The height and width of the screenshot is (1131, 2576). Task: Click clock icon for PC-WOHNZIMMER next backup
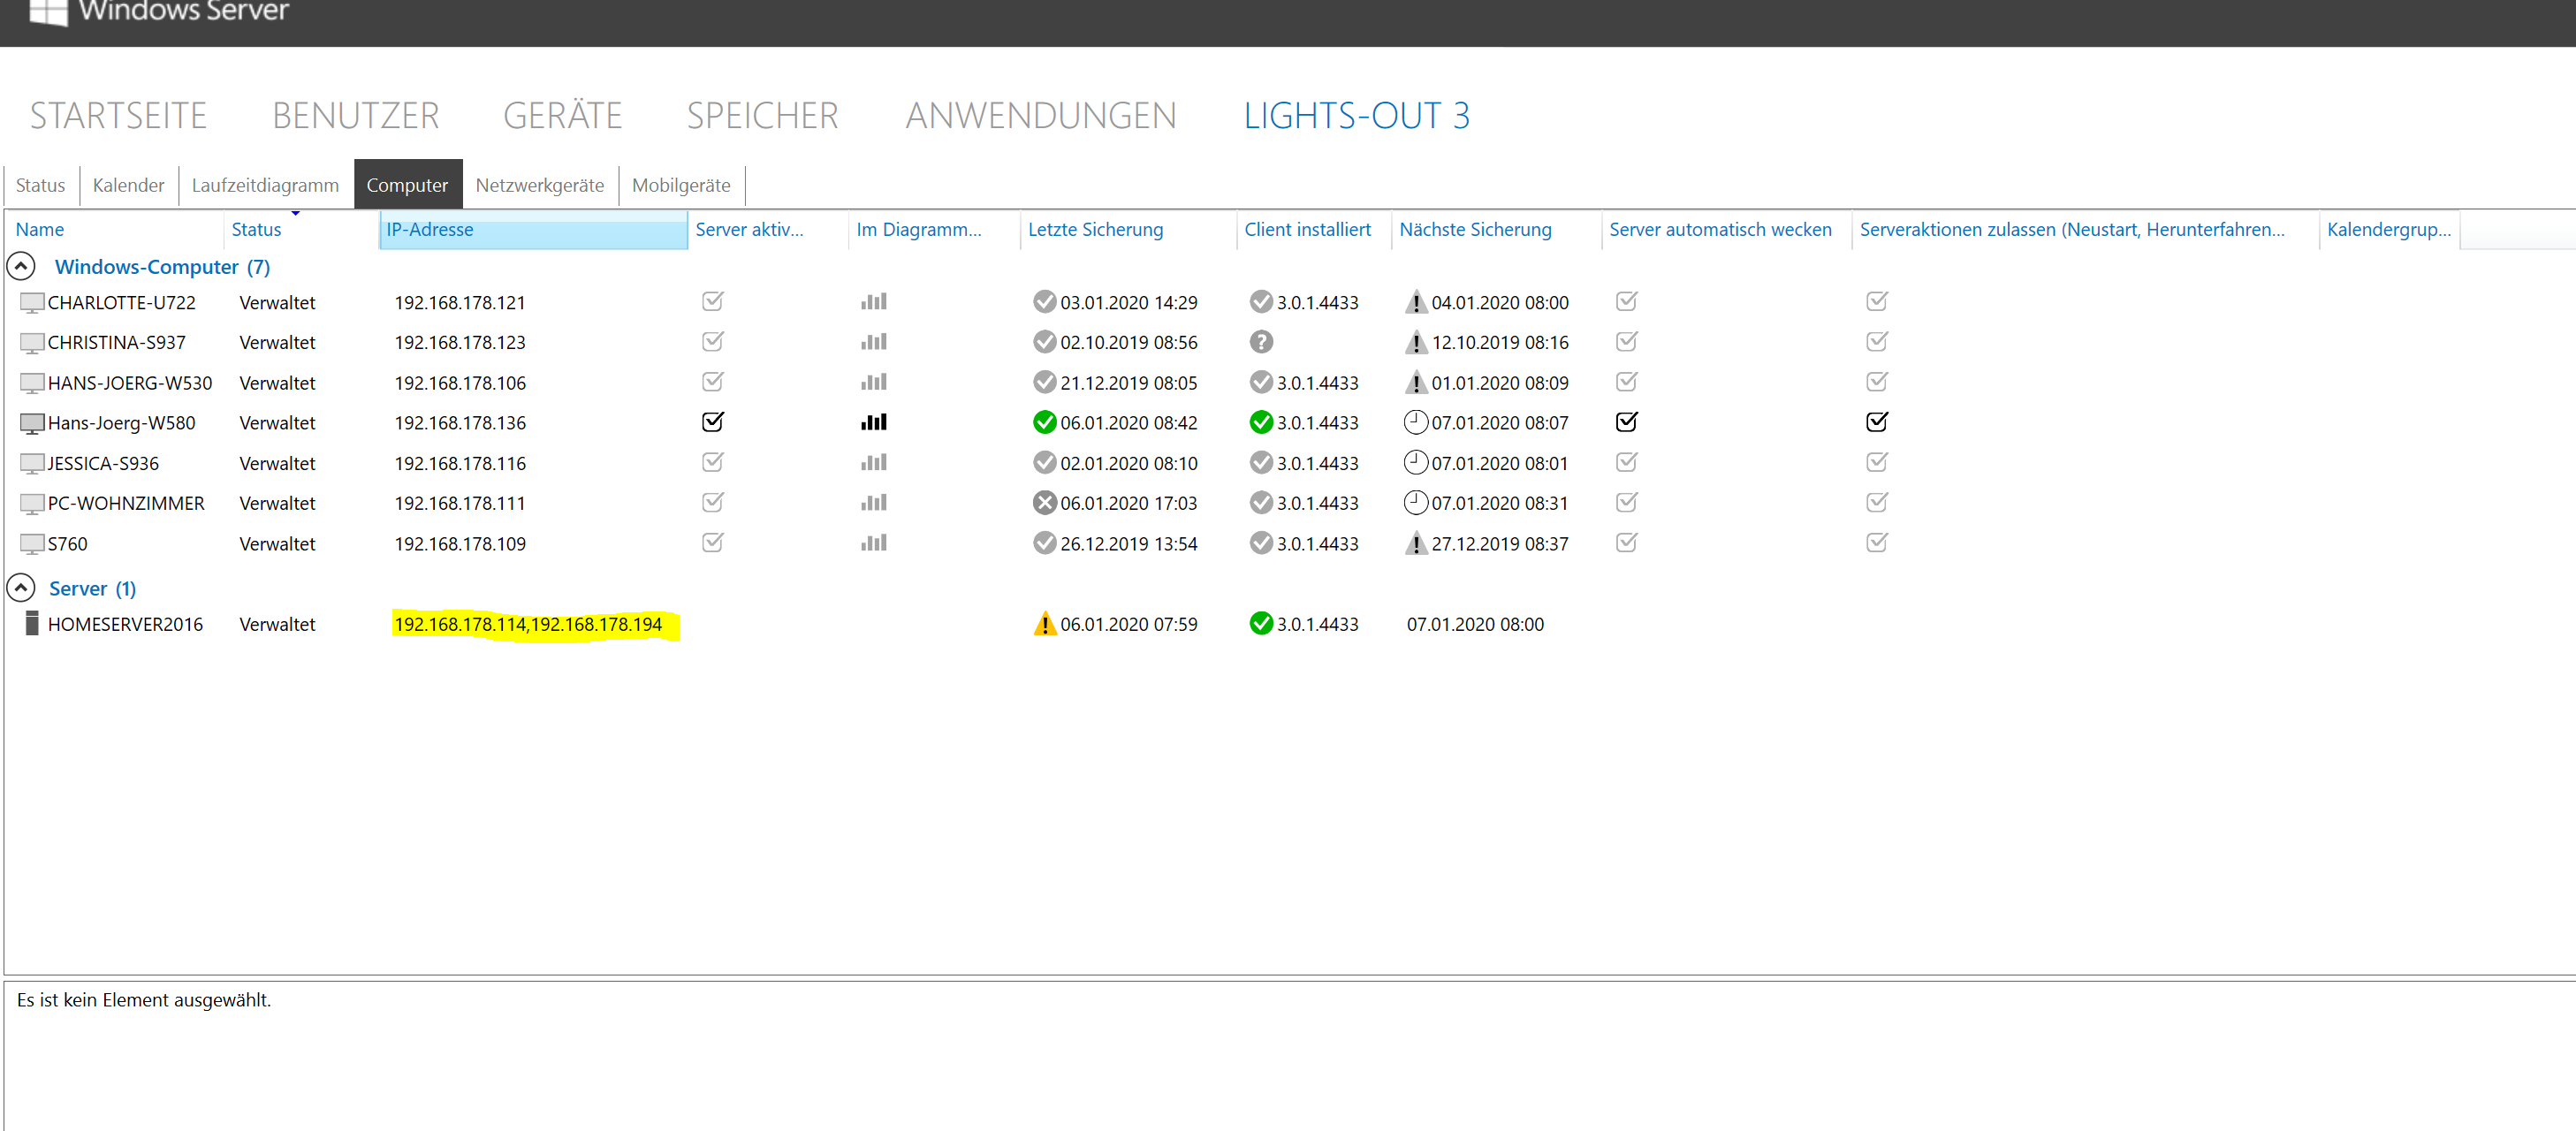tap(1416, 502)
